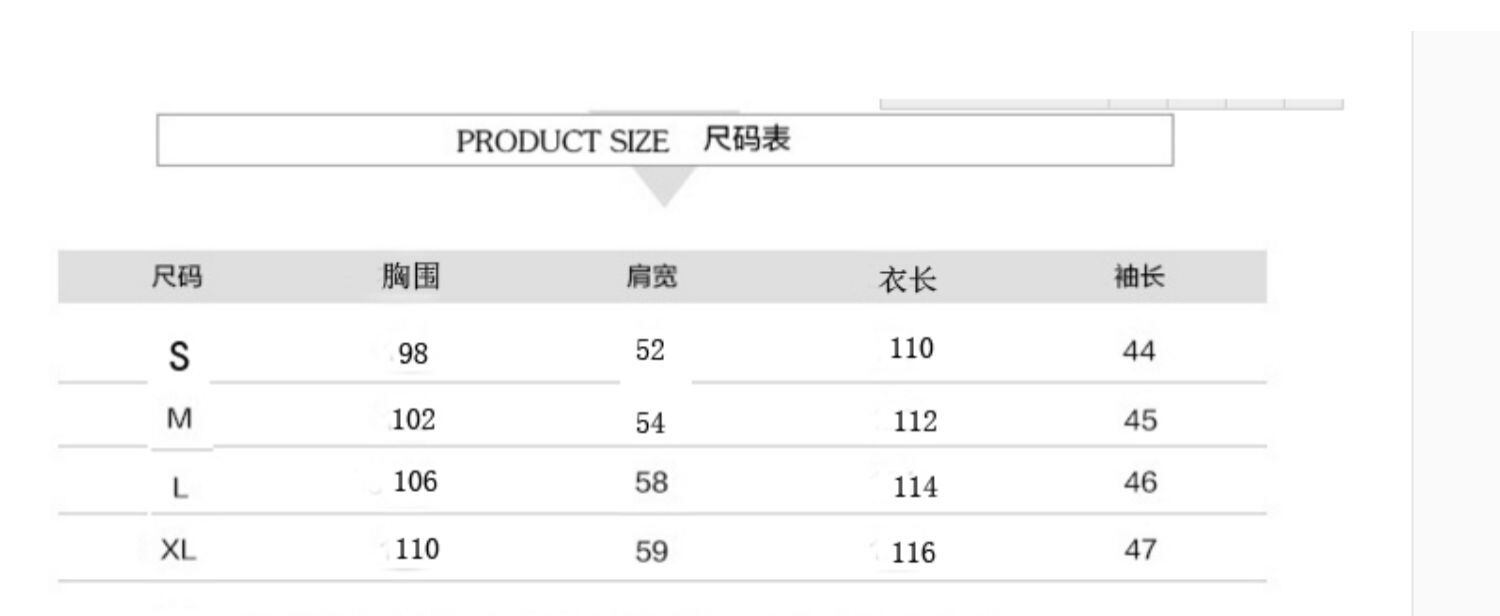Image resolution: width=1500 pixels, height=616 pixels.
Task: Select the garment length value 116
Action: tap(915, 552)
